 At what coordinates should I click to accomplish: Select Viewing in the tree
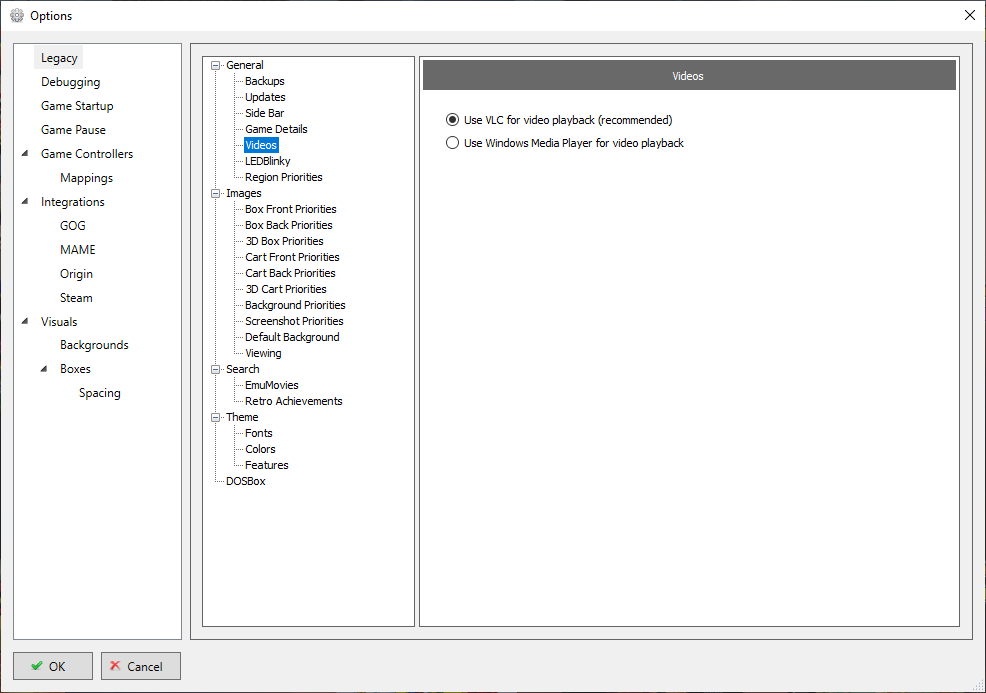click(x=263, y=353)
